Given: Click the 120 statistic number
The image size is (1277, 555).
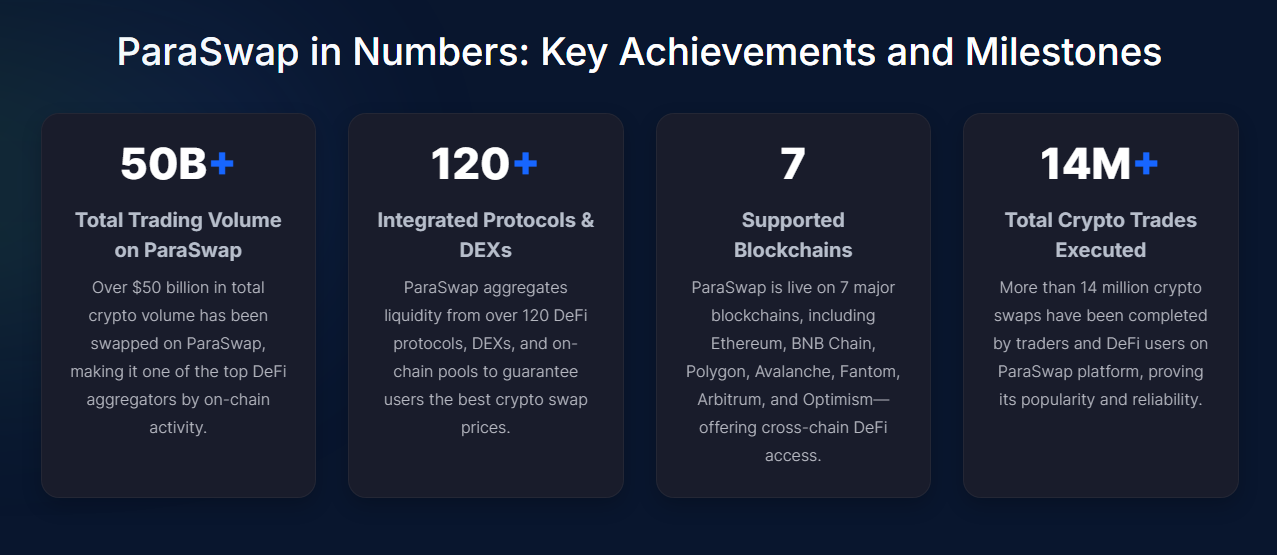Looking at the screenshot, I should 470,164.
